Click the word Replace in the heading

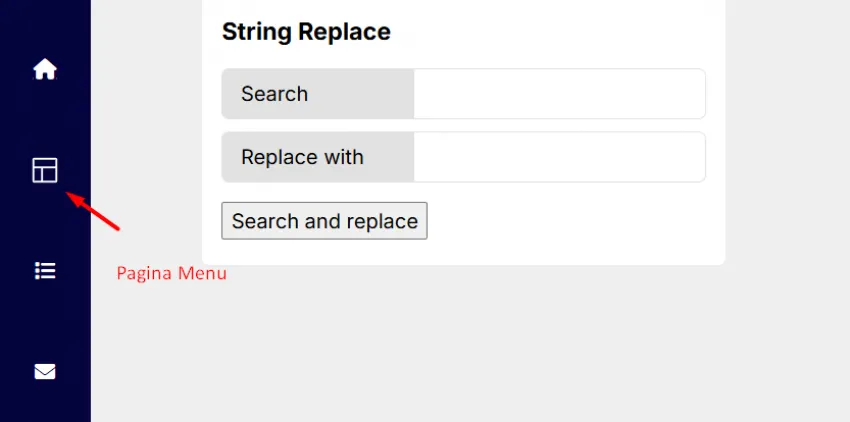coord(346,32)
